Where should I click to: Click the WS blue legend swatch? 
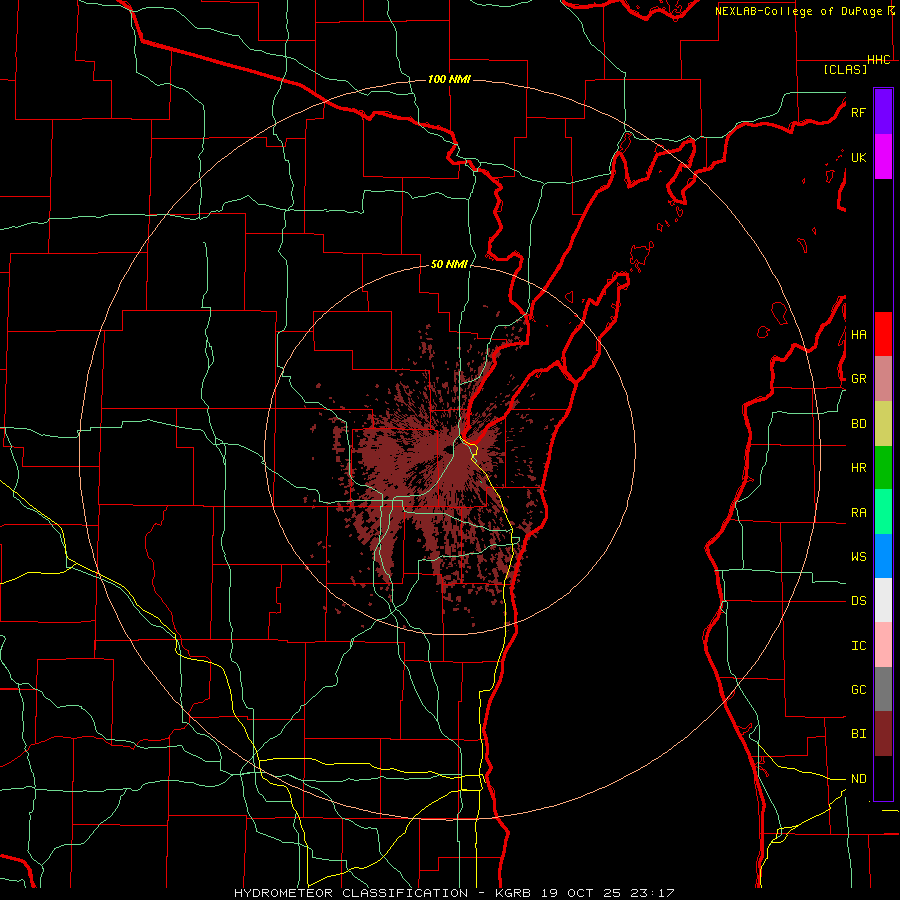click(x=883, y=556)
